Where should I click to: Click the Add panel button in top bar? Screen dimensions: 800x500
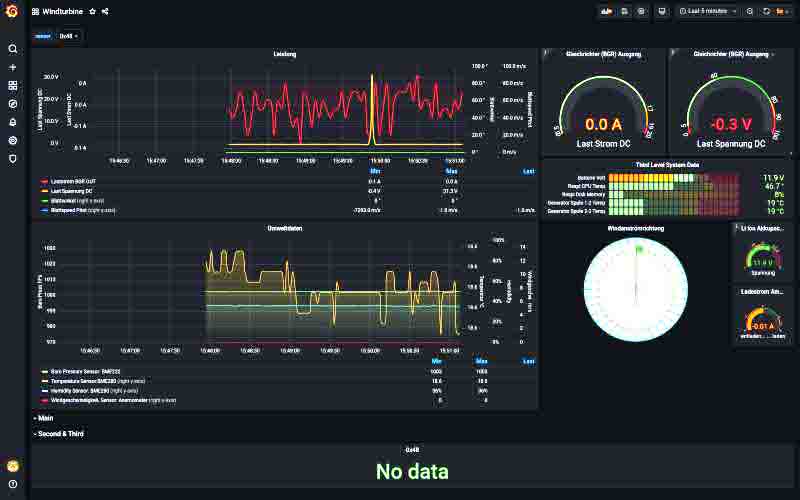coord(606,11)
